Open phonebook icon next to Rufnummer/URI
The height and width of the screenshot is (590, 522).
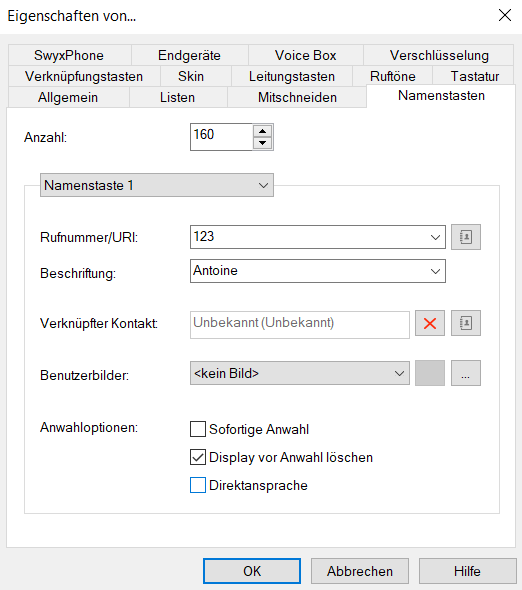pos(466,237)
